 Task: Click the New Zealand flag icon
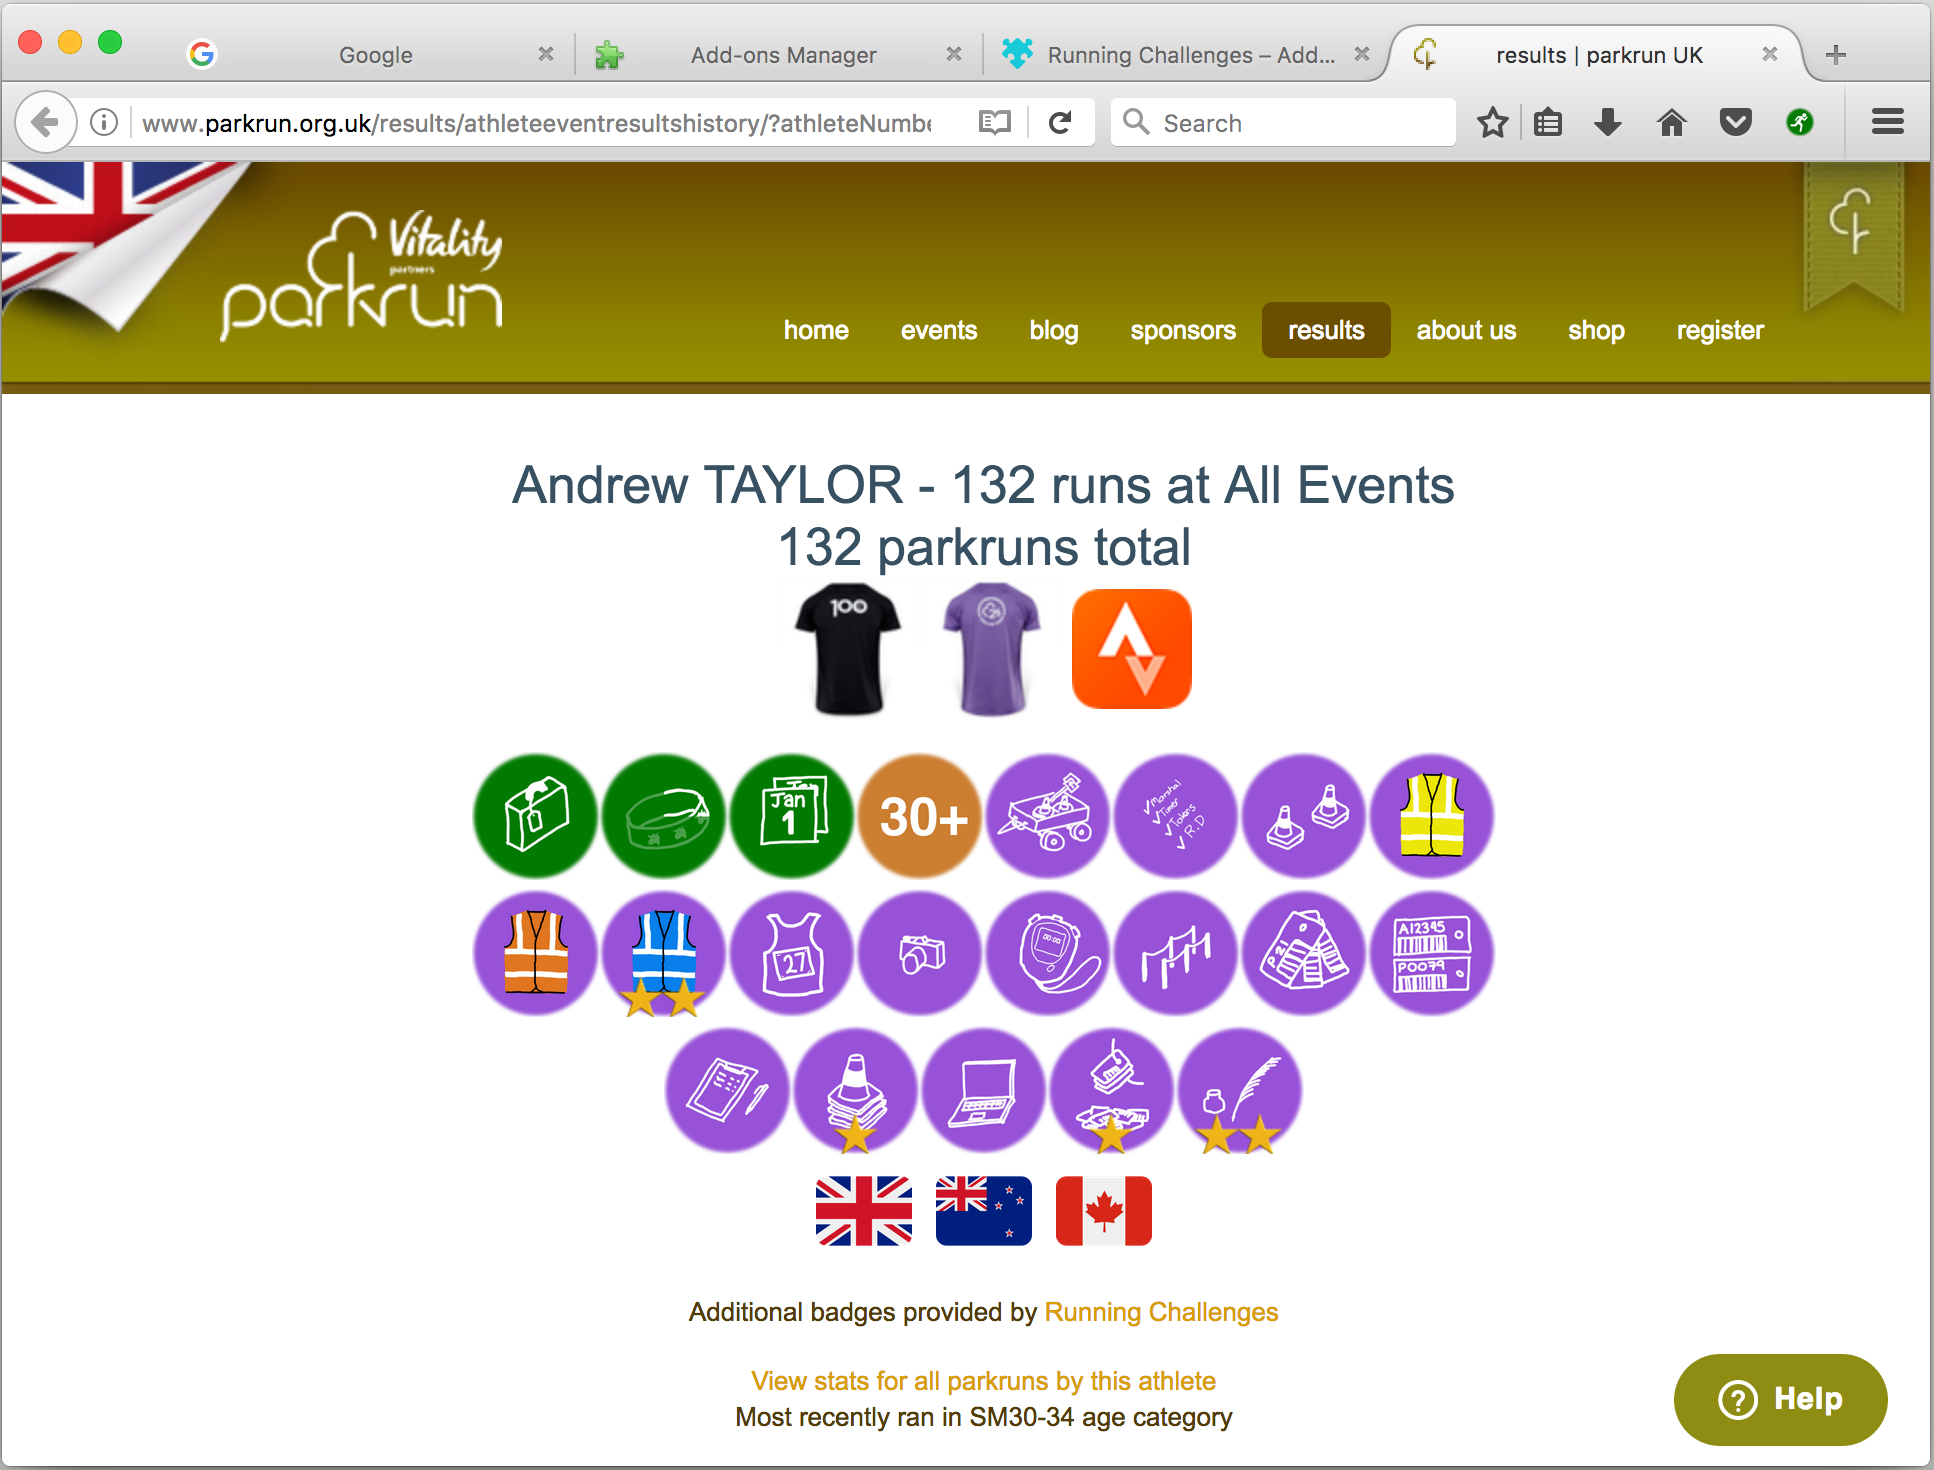tap(983, 1211)
